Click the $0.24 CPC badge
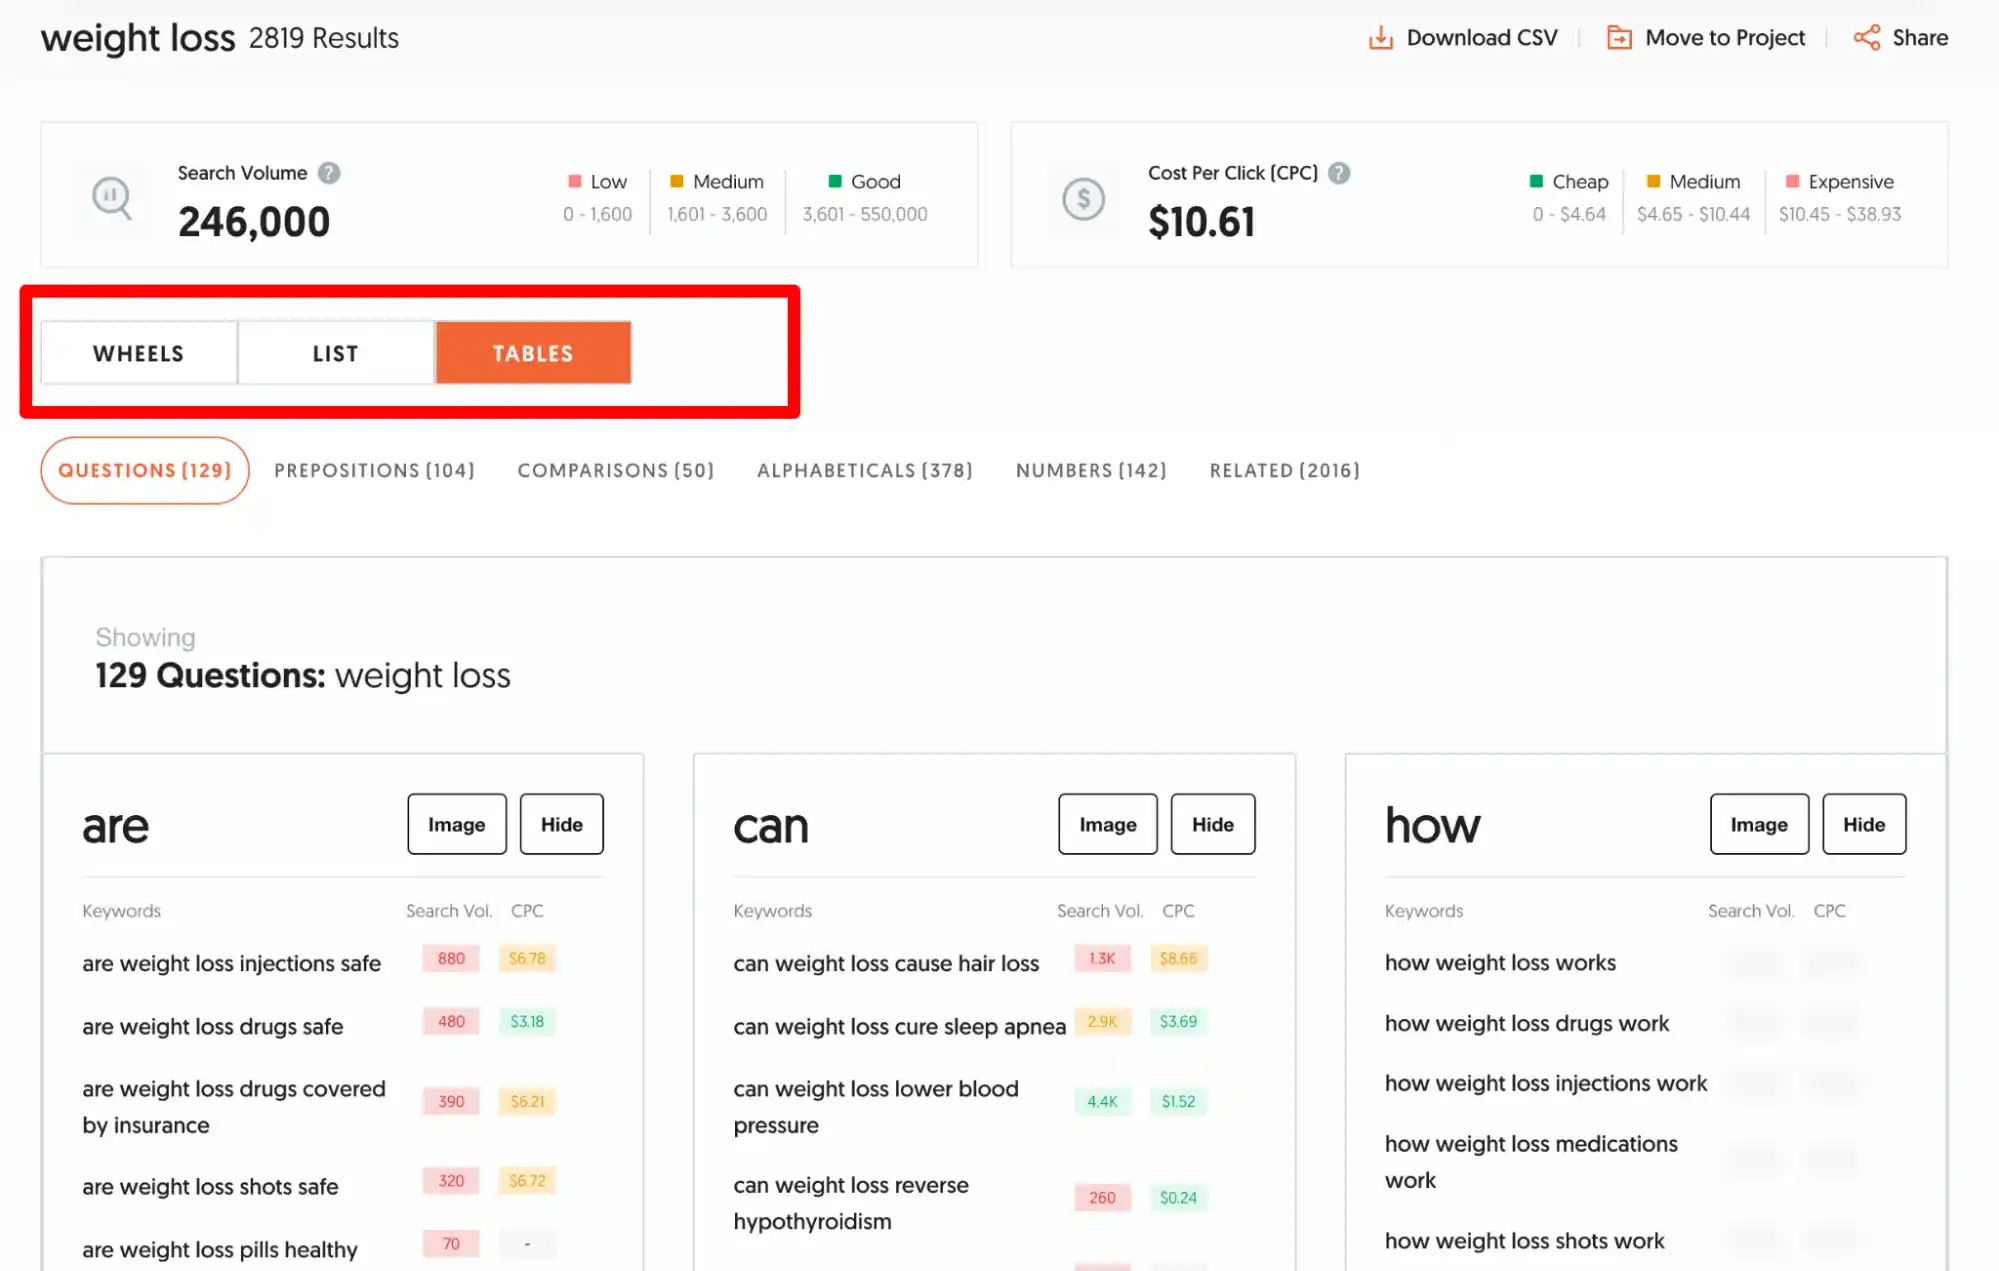Screen dimensions: 1999x1271 (x=1178, y=1197)
